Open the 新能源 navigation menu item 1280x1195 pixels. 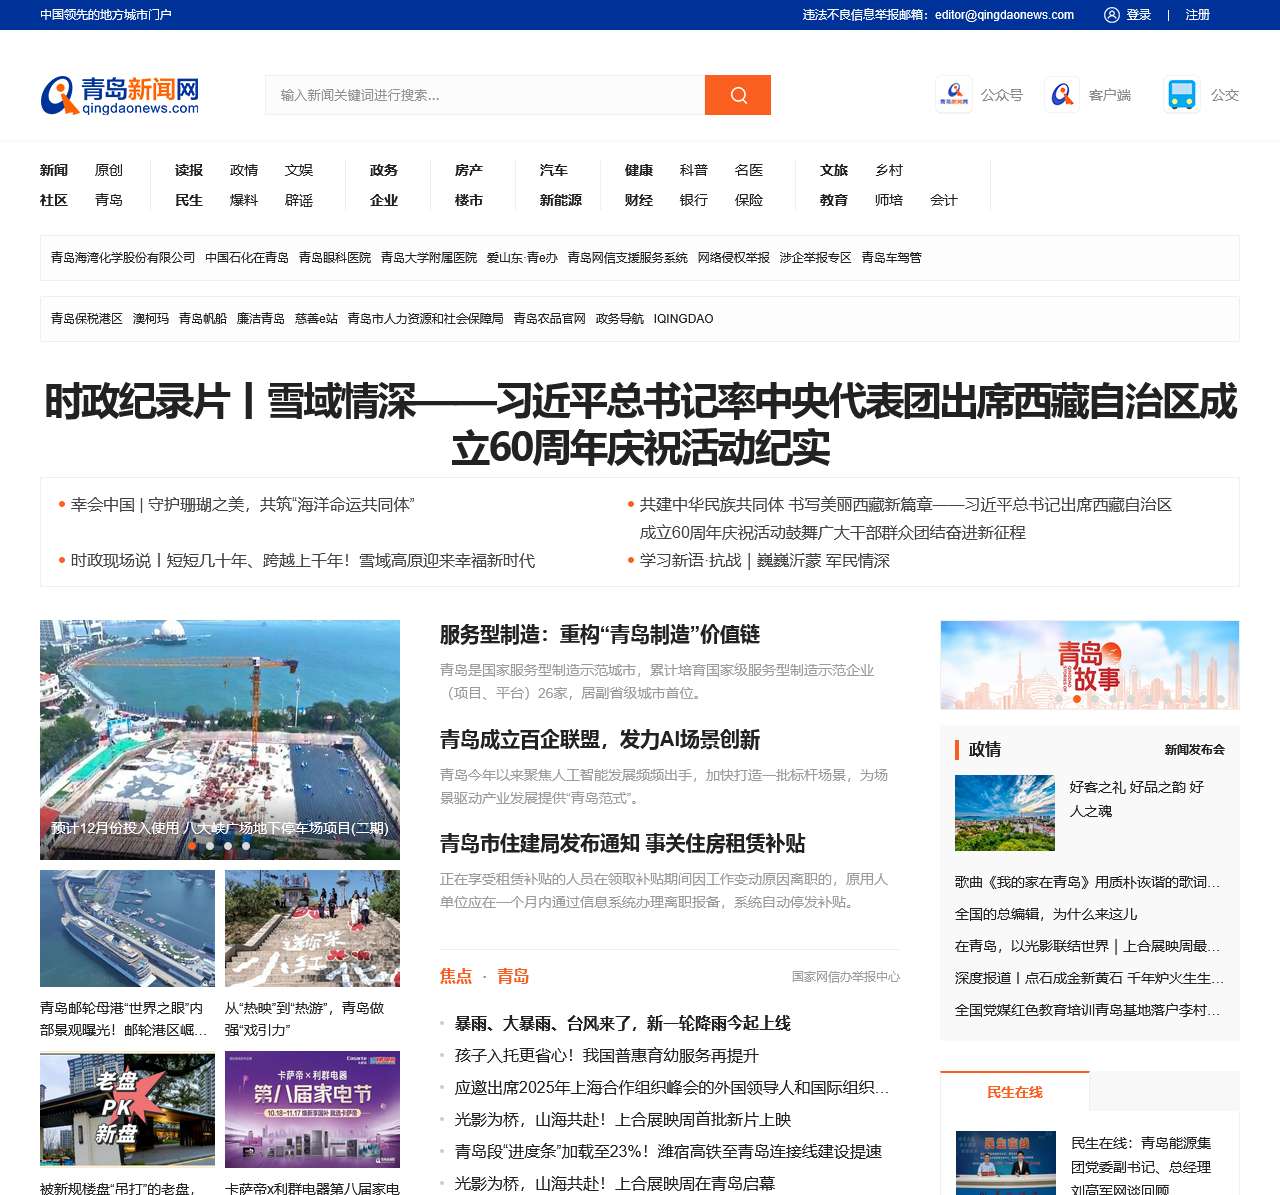(560, 200)
